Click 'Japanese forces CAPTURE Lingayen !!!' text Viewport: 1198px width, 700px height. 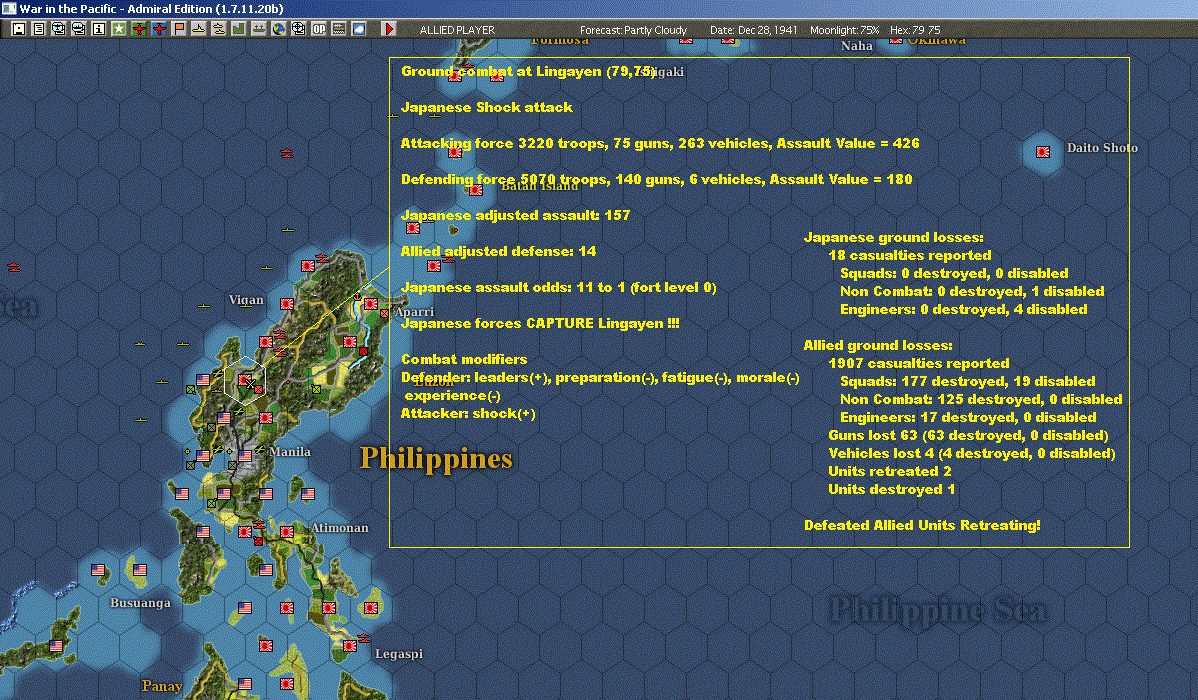[x=540, y=323]
